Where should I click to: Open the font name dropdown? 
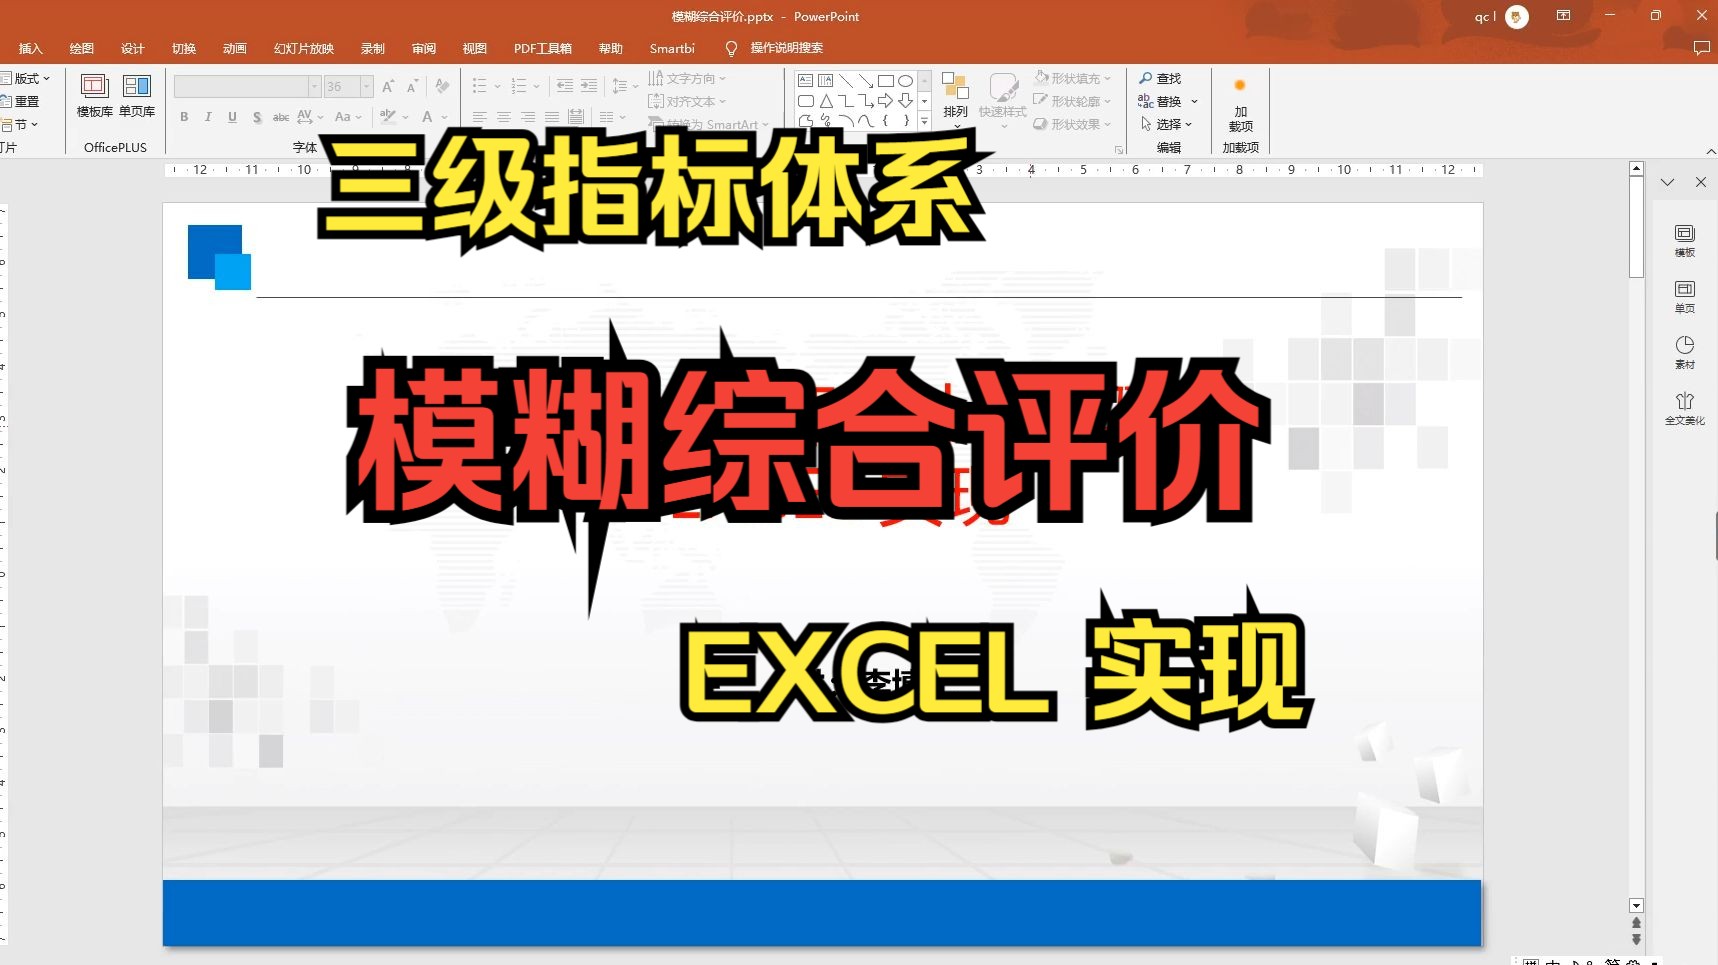[314, 87]
